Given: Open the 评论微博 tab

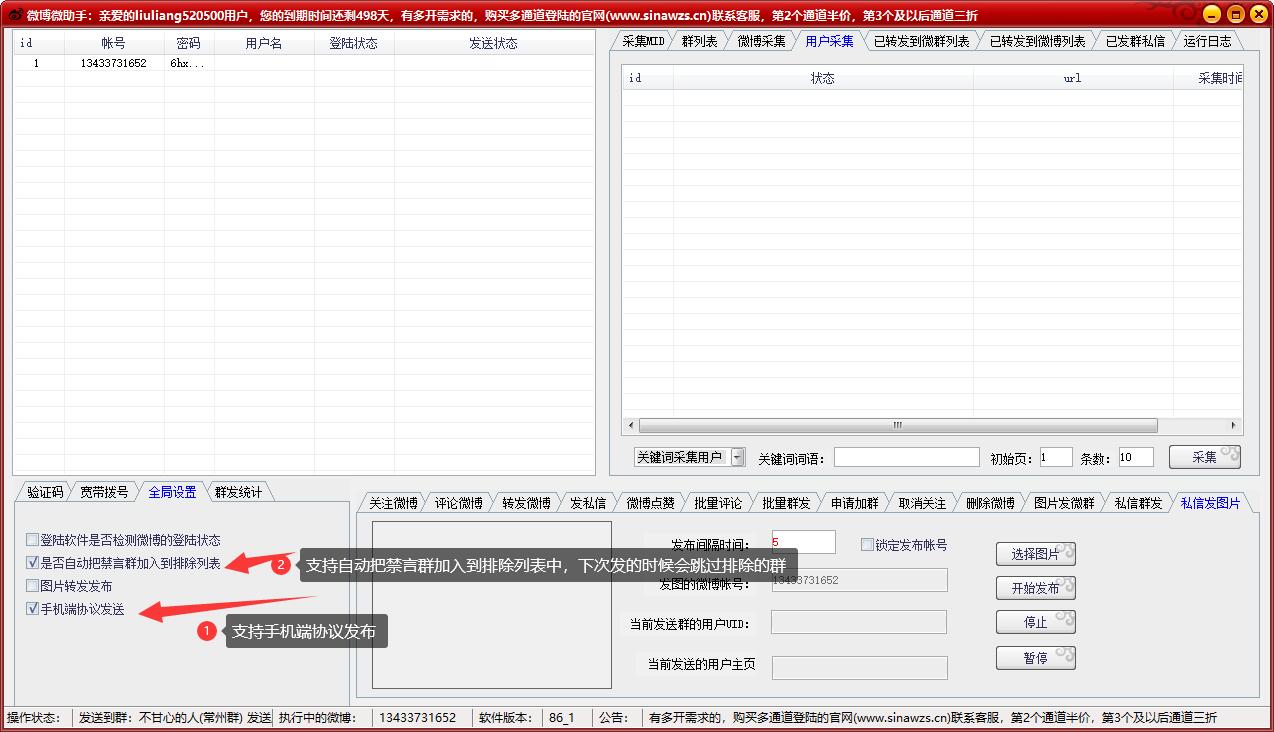Looking at the screenshot, I should point(458,503).
